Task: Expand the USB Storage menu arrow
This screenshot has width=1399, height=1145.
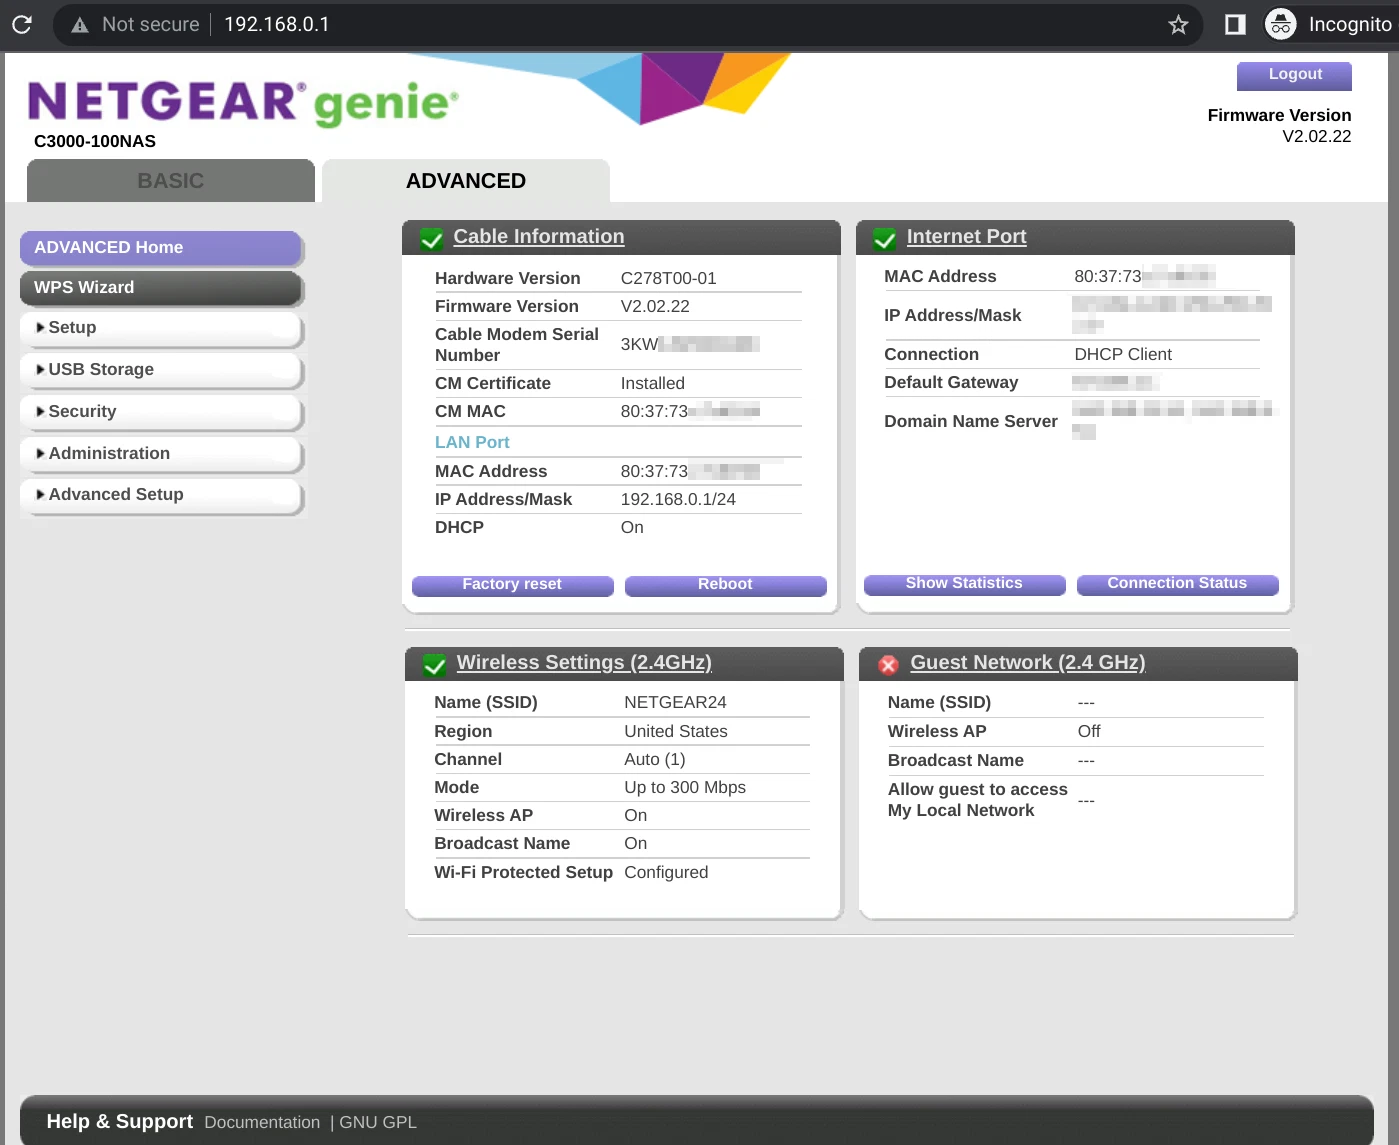Action: [x=40, y=369]
